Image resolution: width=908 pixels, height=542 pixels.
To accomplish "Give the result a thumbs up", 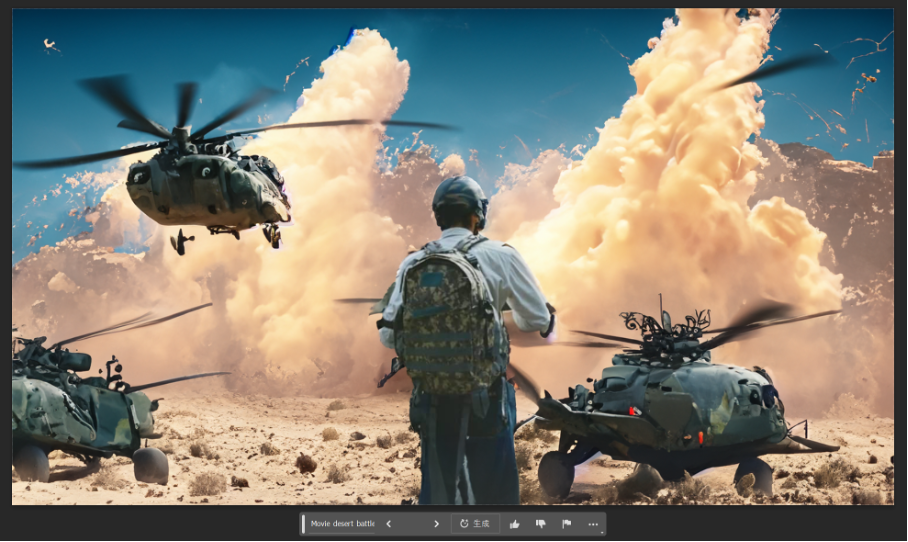I will pyautogui.click(x=514, y=524).
